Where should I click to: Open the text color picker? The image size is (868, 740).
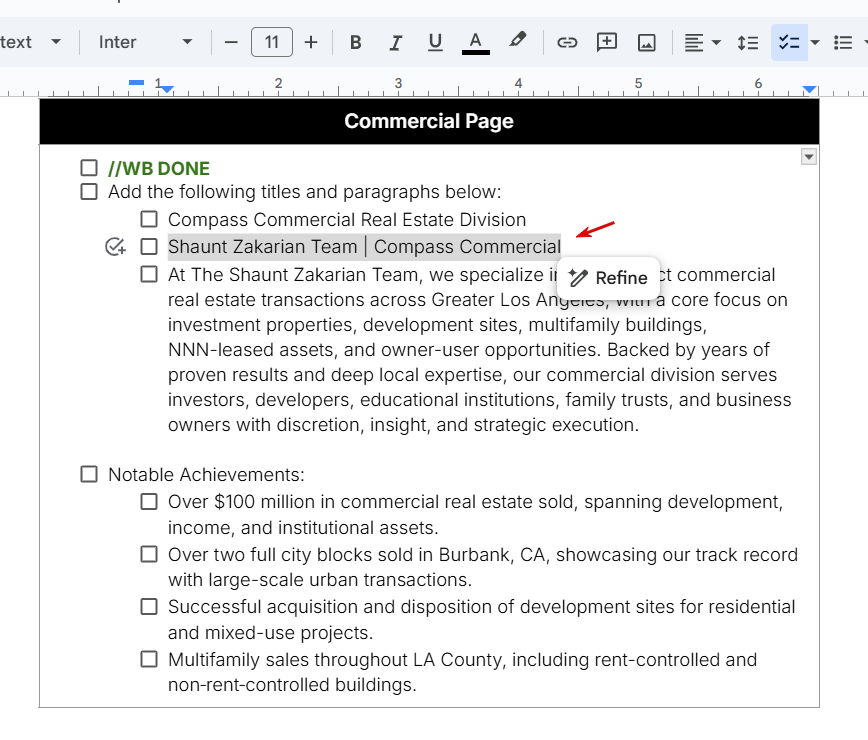click(476, 43)
